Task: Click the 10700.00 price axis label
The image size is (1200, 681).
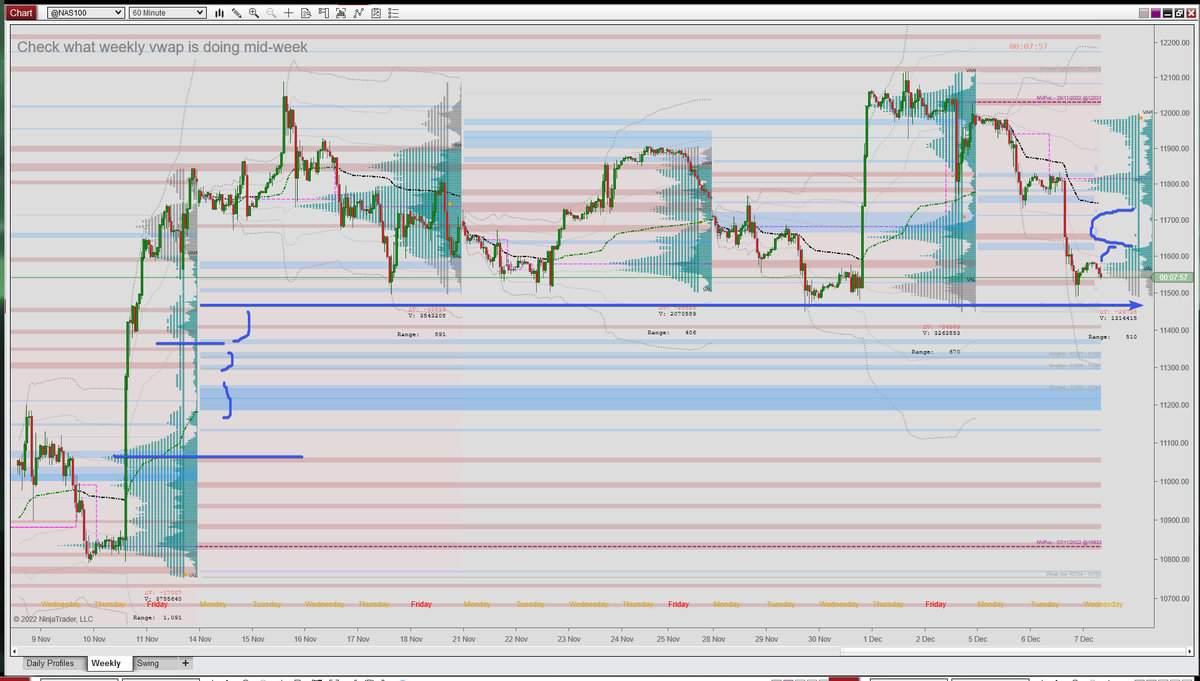Action: click(x=1177, y=598)
